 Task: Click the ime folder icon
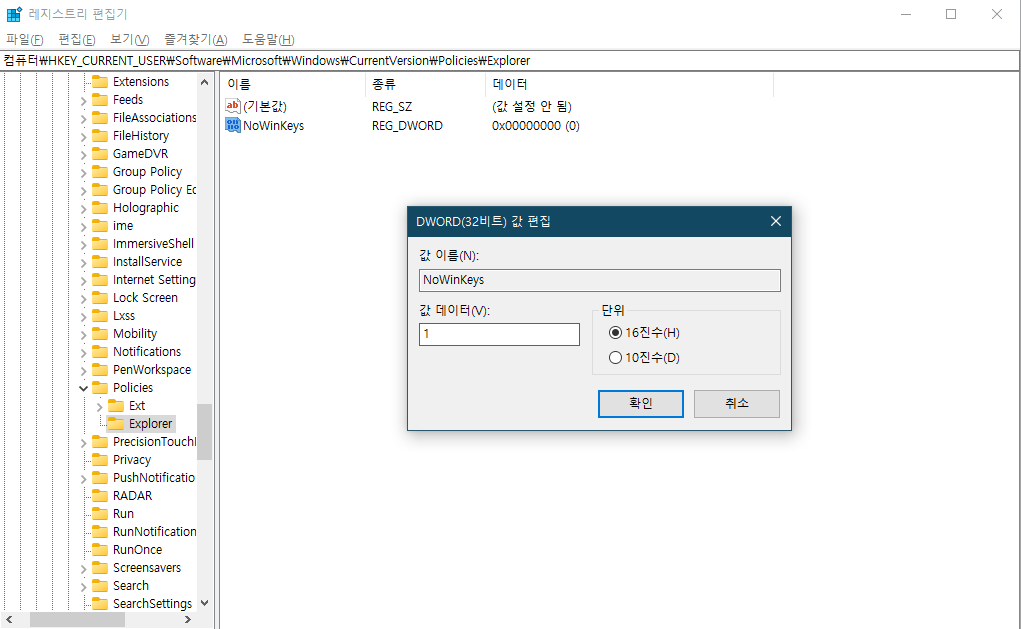coord(100,226)
